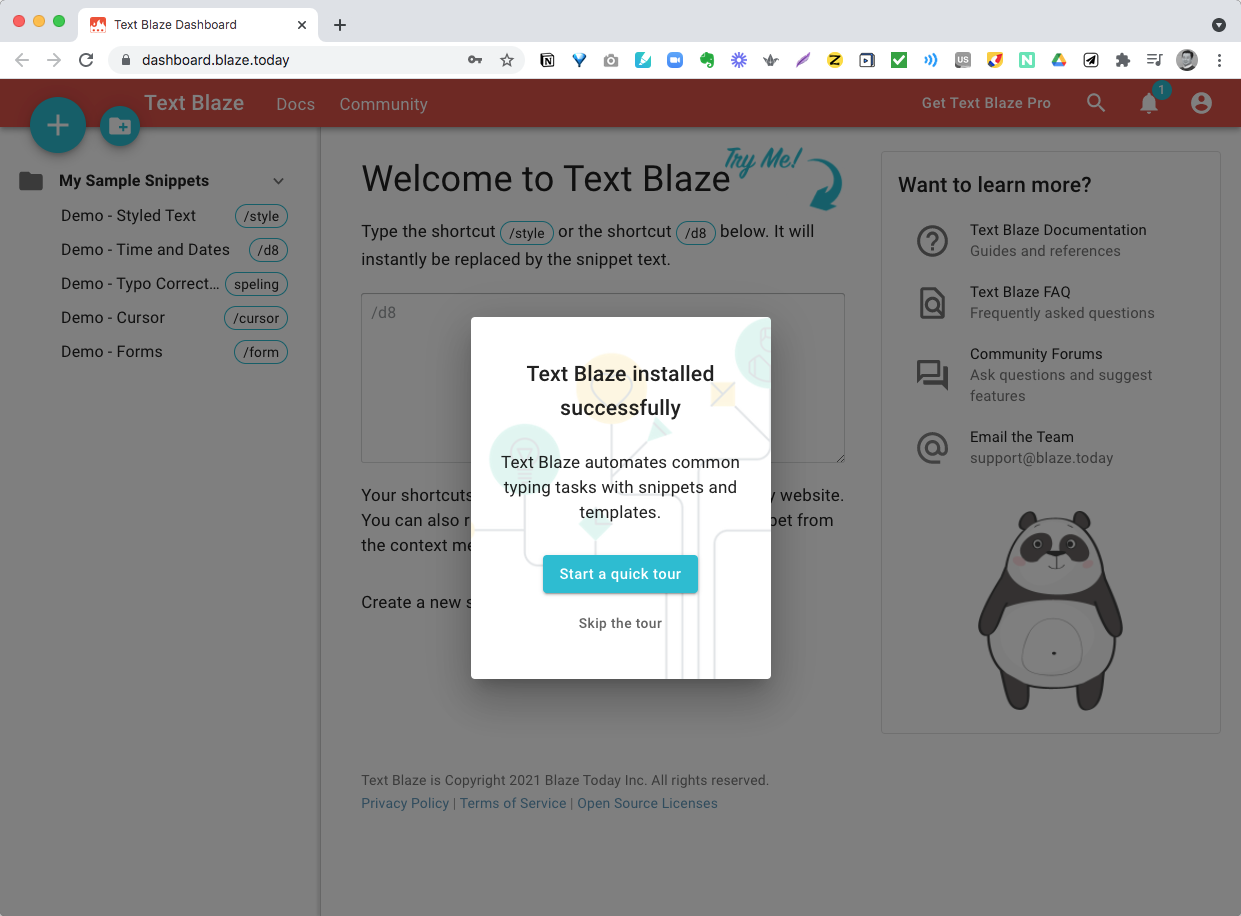Collapse the My Sample Snippets folder chevron

click(279, 181)
